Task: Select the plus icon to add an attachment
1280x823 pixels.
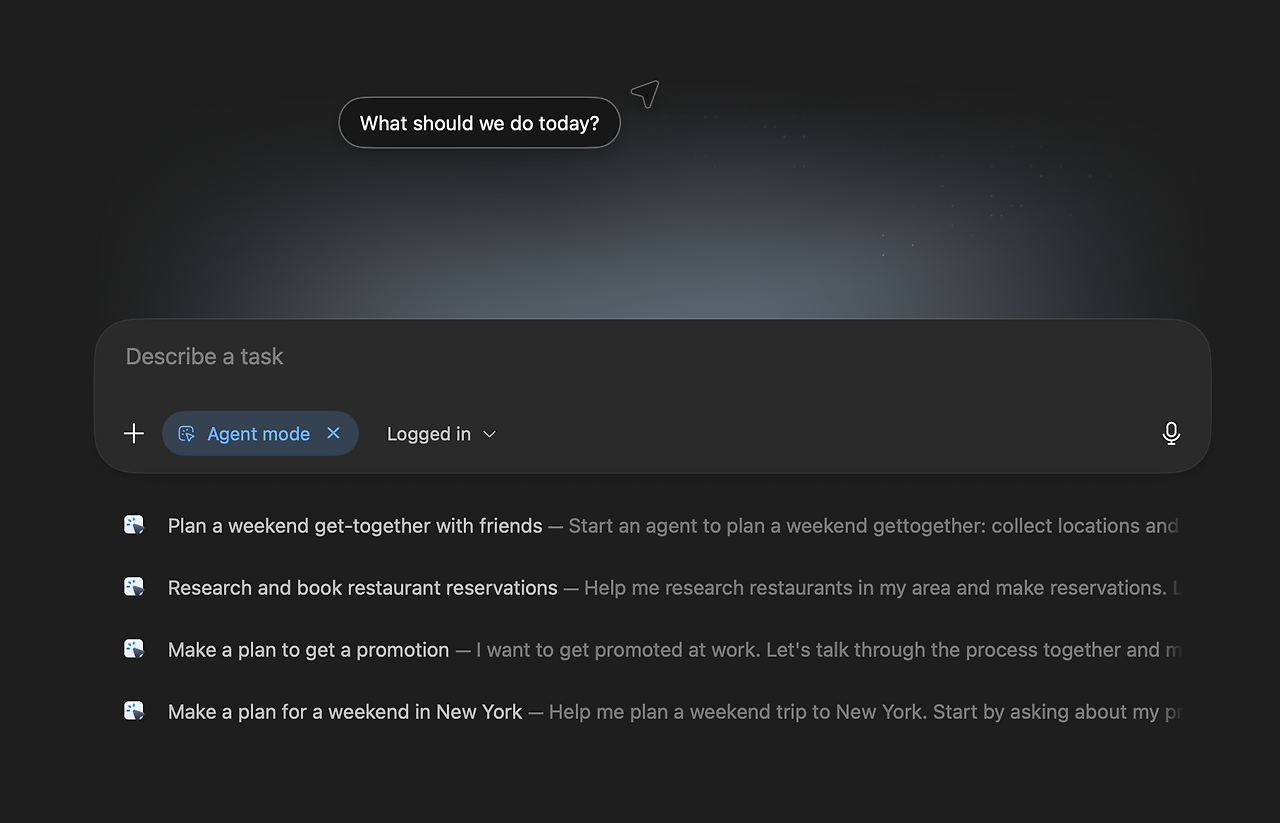Action: click(133, 433)
